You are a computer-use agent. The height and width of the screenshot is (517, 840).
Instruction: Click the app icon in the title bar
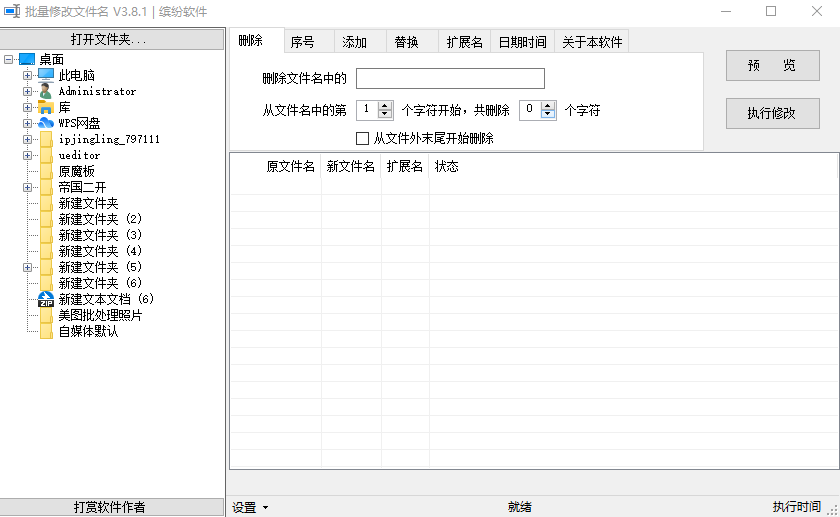(x=12, y=11)
